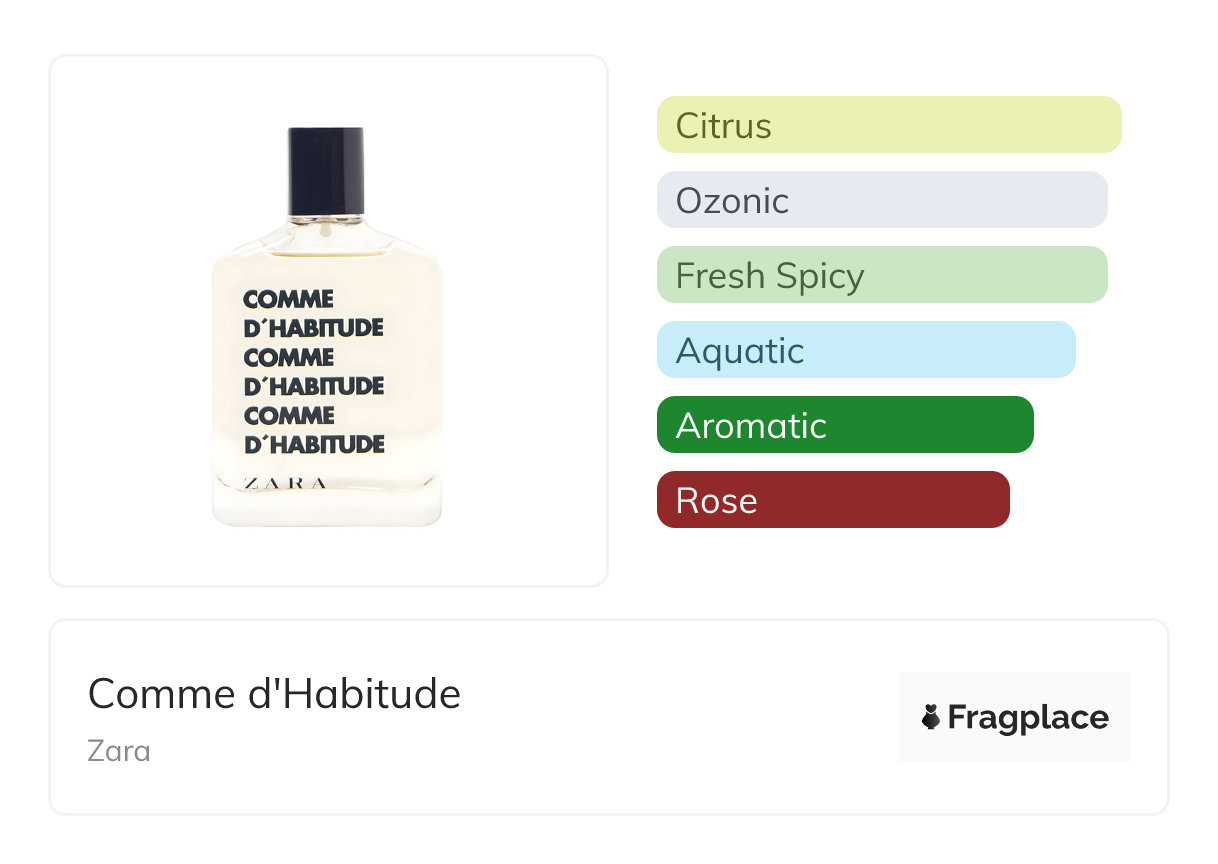The width and height of the screenshot is (1218, 864).
Task: Click the ZARA label on the bottle
Action: (x=287, y=483)
